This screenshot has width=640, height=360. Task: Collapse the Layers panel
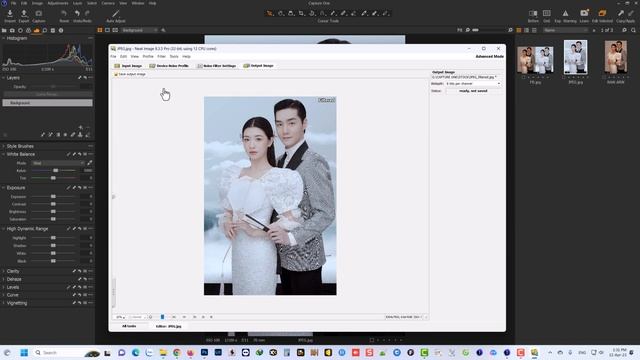click(x=4, y=78)
